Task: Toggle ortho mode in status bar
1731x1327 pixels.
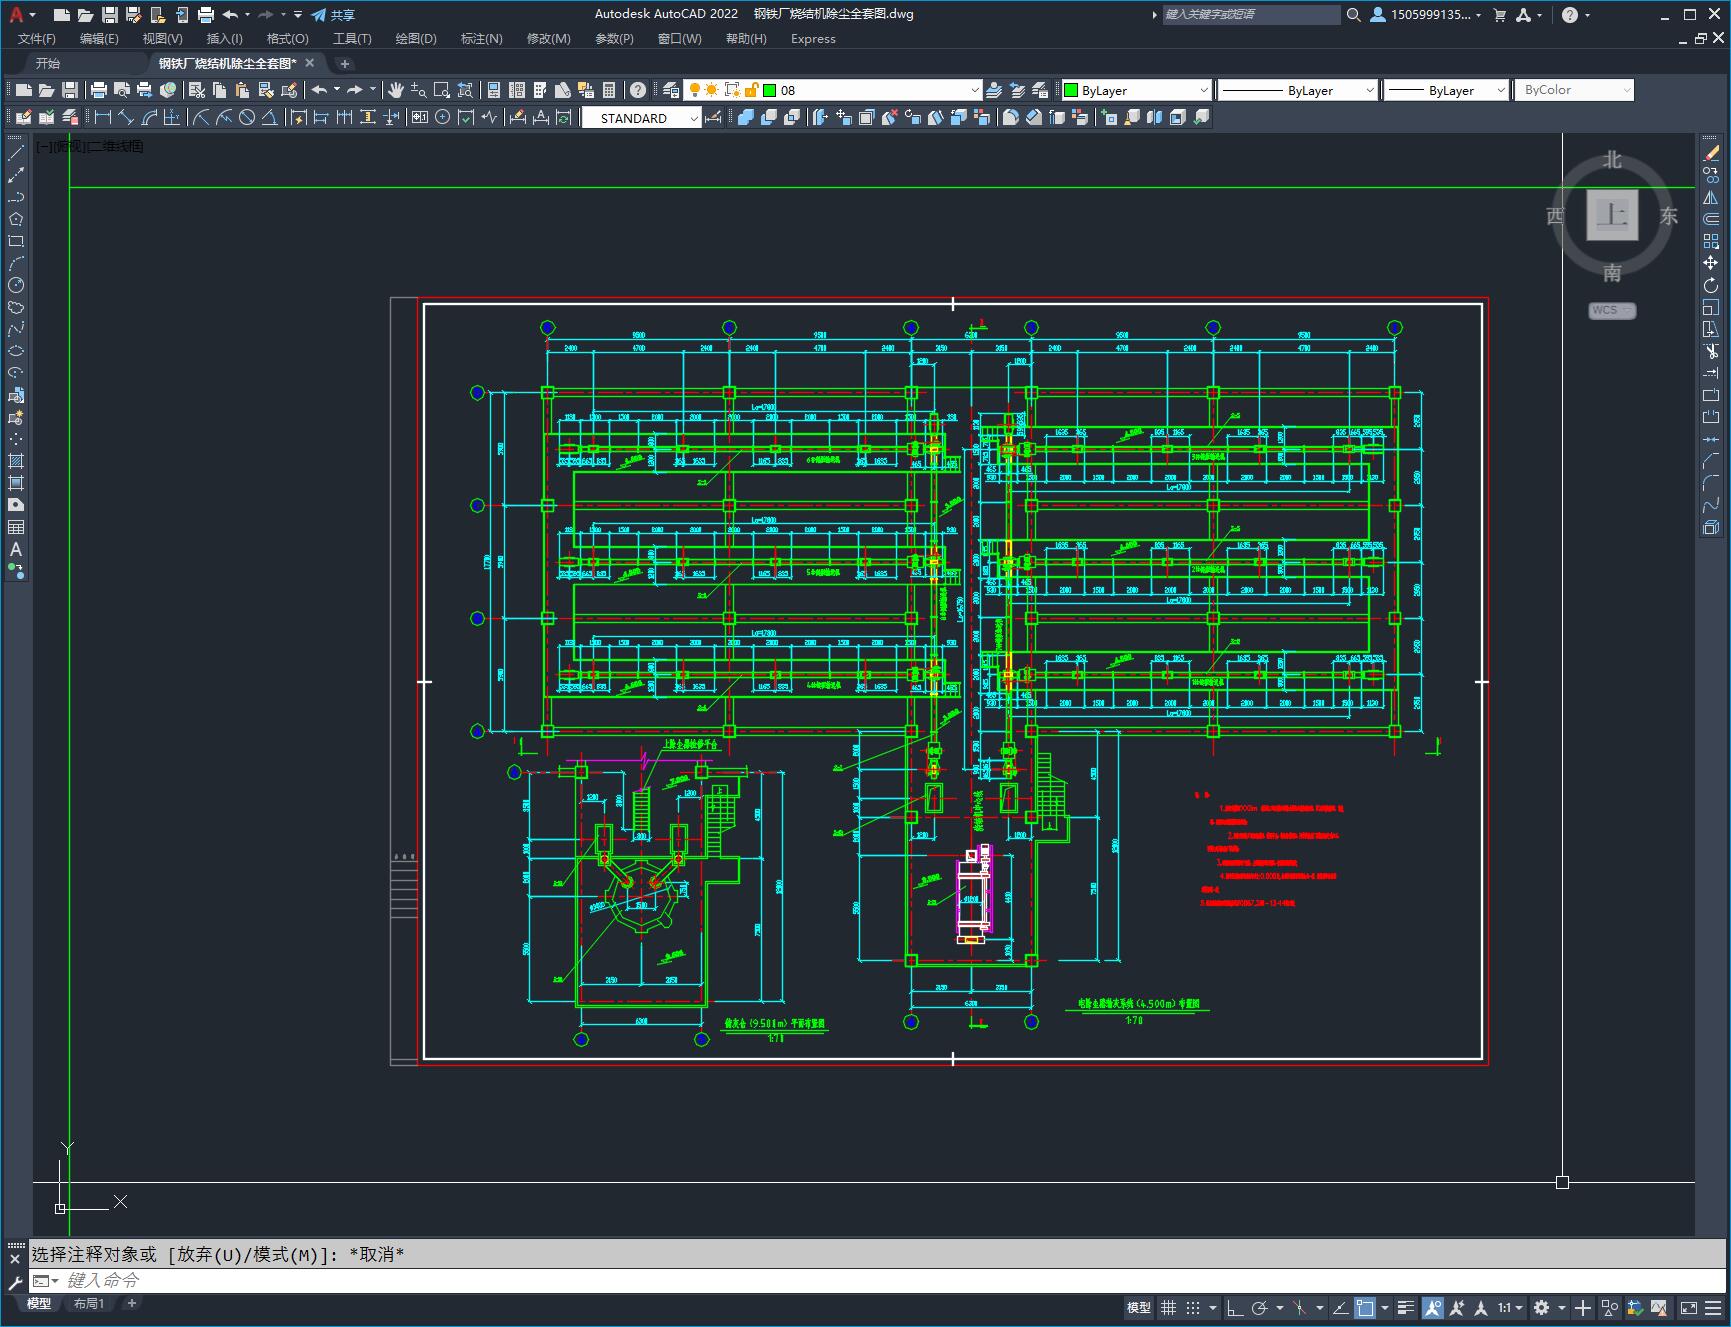Action: [1235, 1307]
